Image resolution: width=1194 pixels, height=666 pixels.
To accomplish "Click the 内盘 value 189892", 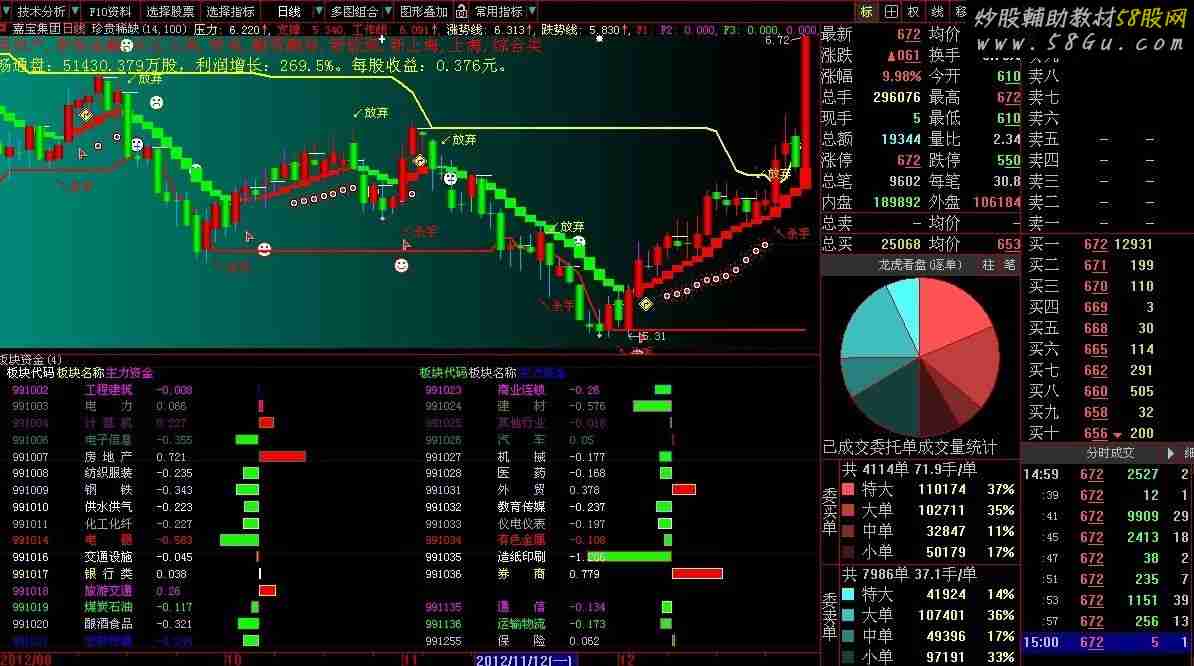I will click(x=896, y=202).
